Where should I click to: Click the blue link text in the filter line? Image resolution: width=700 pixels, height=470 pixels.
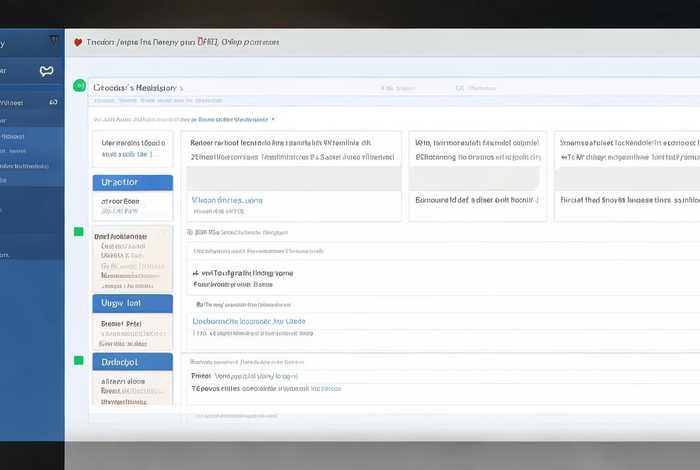230,120
